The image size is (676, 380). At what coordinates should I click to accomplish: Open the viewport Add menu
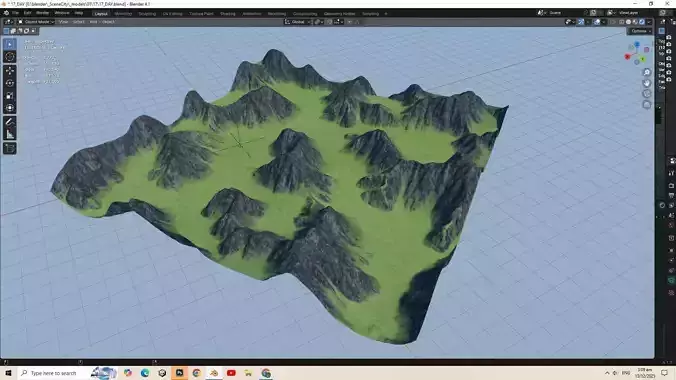coord(93,22)
